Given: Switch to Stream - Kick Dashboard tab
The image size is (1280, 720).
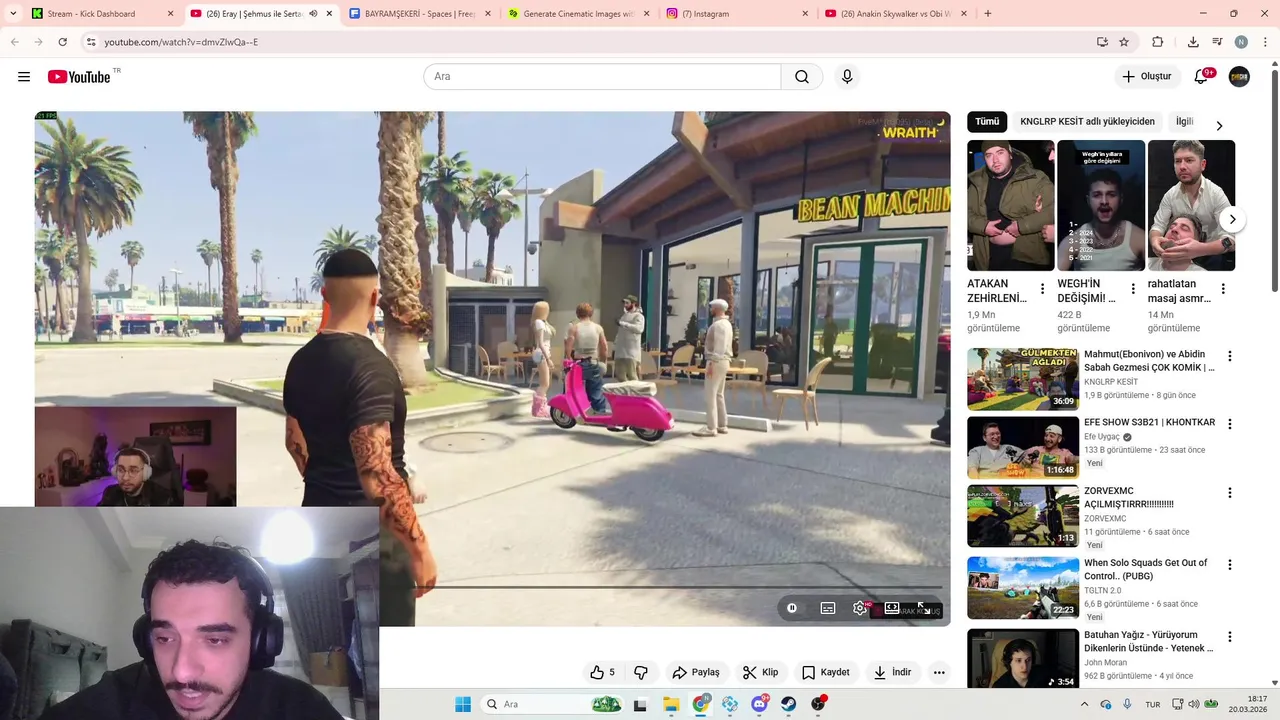Looking at the screenshot, I should [x=100, y=14].
